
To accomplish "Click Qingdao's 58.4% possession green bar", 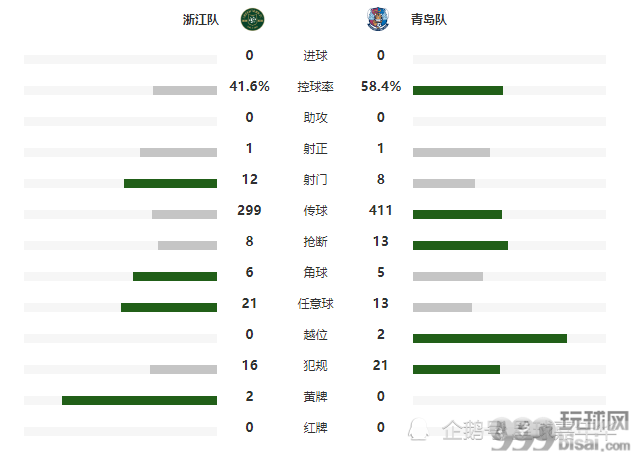I will tap(458, 91).
